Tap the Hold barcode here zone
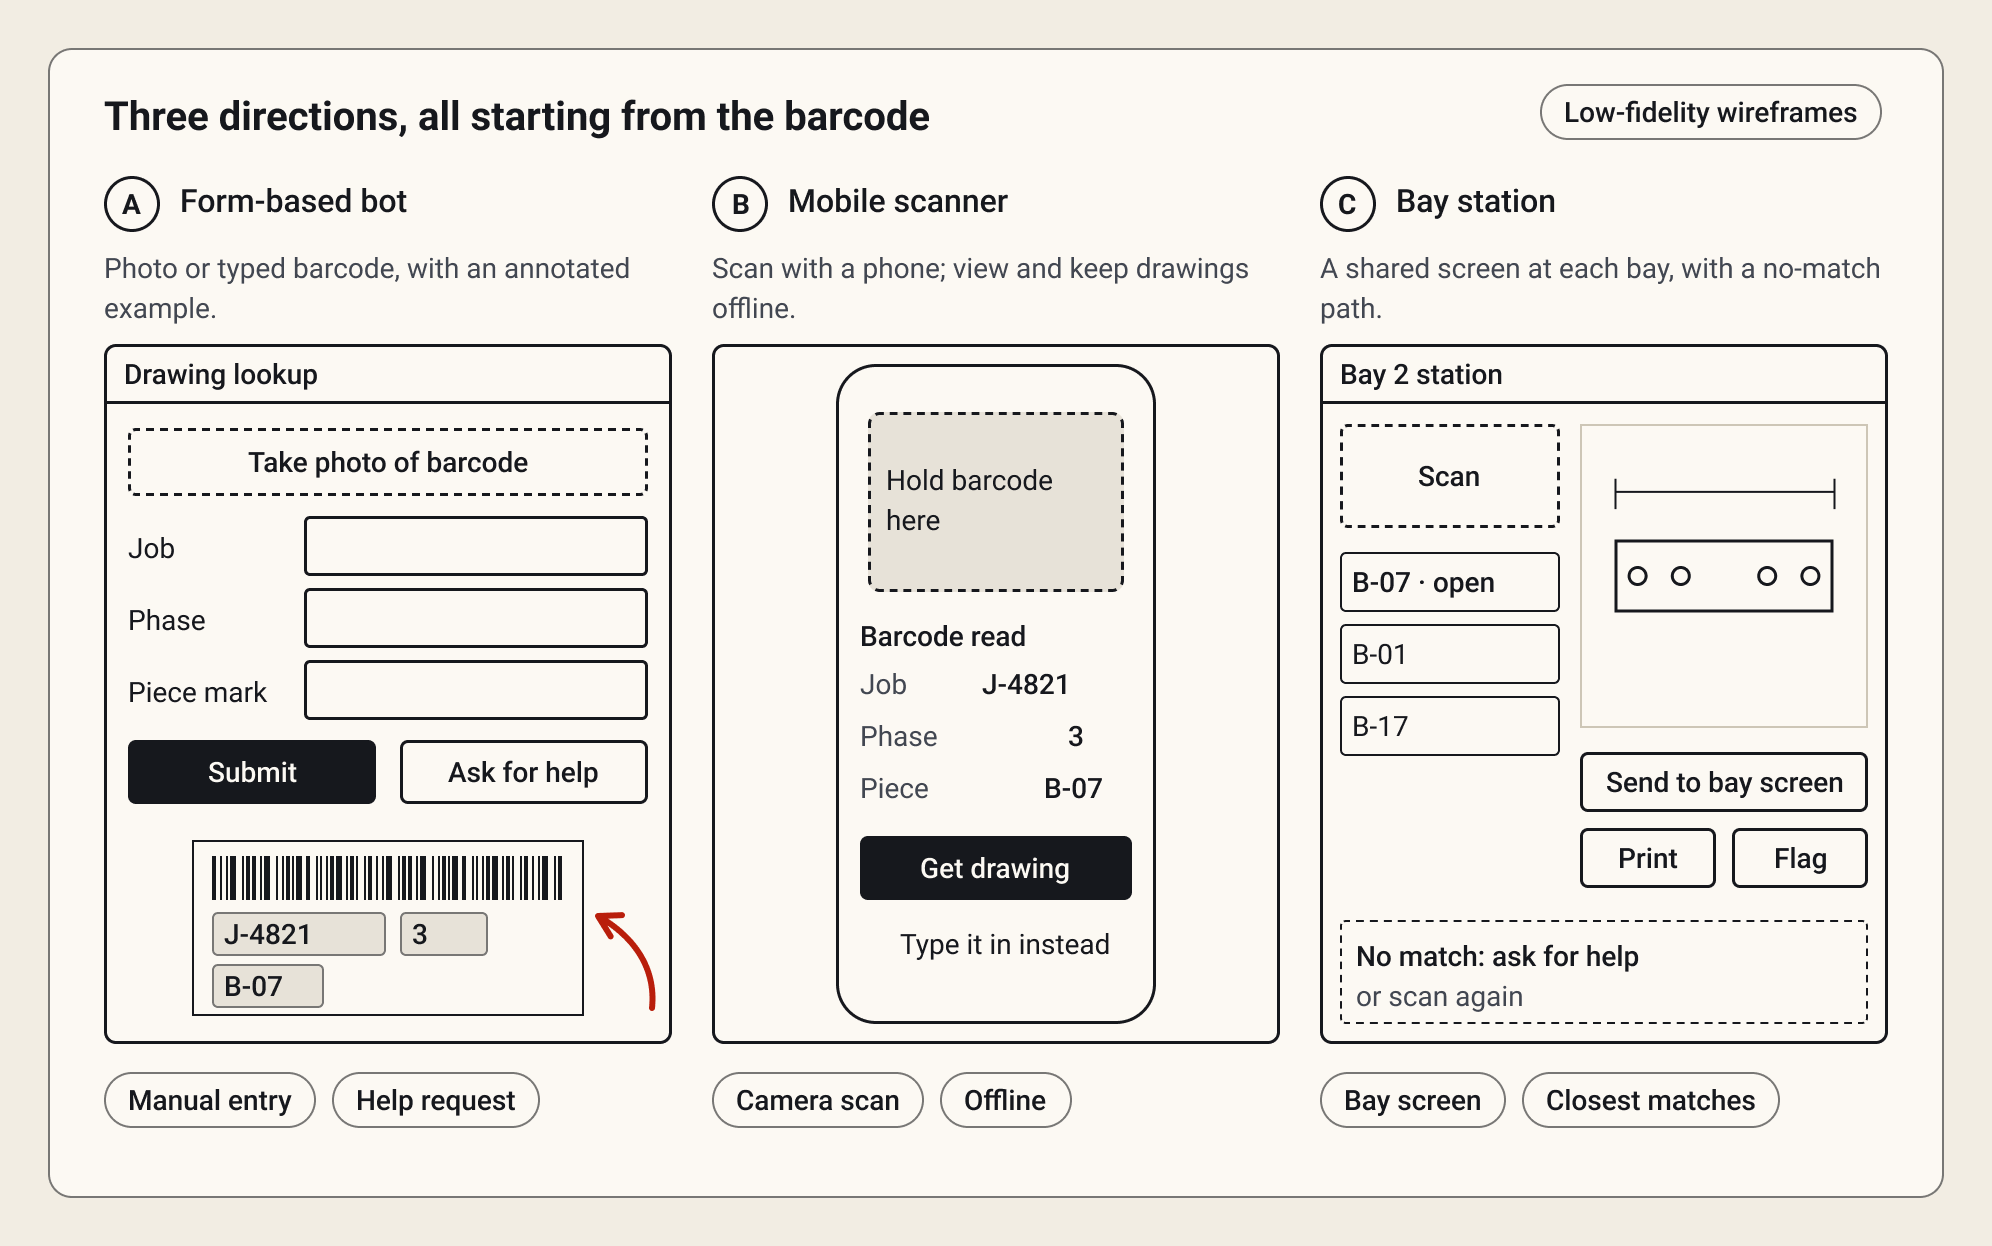This screenshot has height=1246, width=1992. tap(996, 502)
